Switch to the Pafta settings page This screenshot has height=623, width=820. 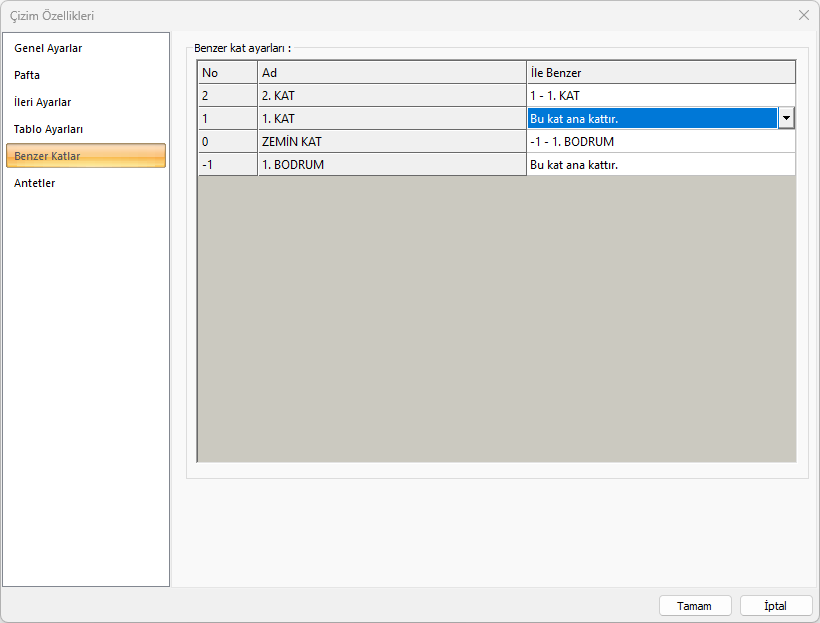(x=27, y=75)
